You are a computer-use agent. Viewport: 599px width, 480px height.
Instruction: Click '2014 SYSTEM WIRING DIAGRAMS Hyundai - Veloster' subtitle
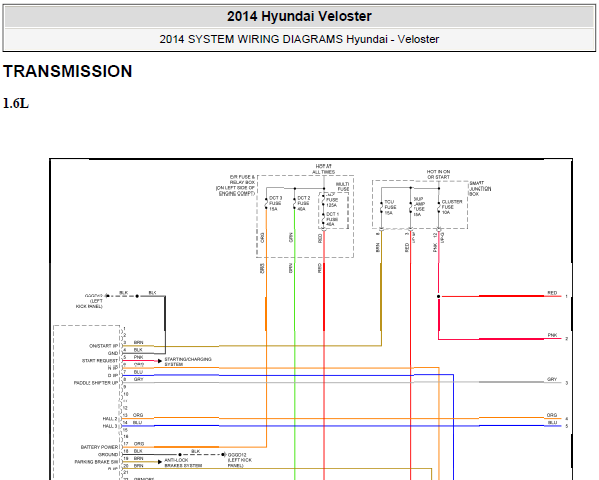point(299,39)
